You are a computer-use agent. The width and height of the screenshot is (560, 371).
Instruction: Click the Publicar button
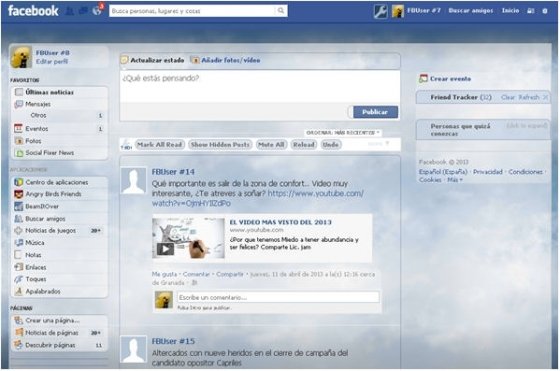coord(375,112)
